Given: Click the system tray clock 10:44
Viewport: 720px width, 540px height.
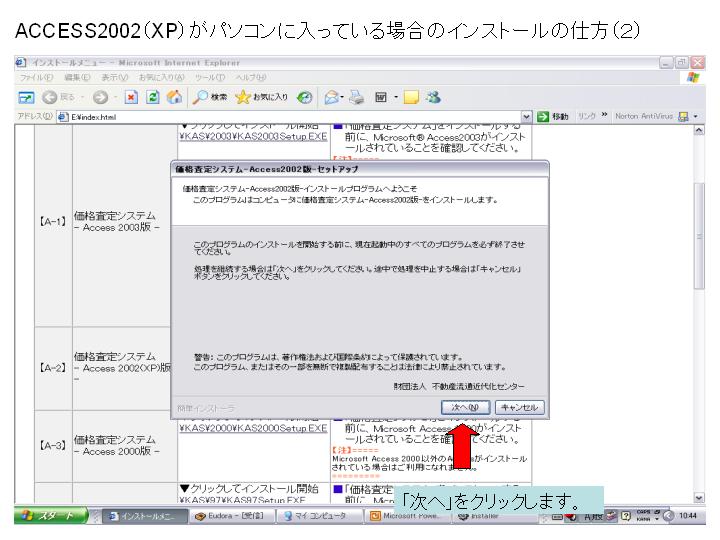Looking at the screenshot, I should (x=687, y=516).
